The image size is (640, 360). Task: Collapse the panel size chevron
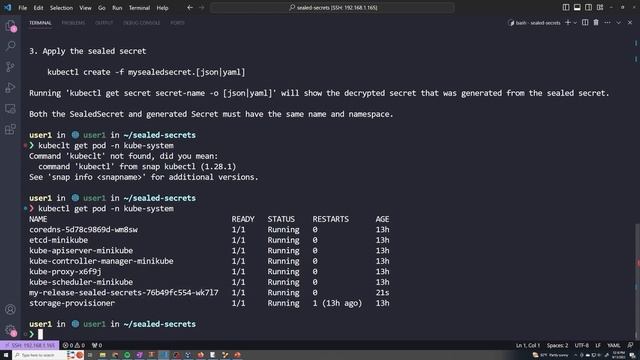tap(619, 22)
